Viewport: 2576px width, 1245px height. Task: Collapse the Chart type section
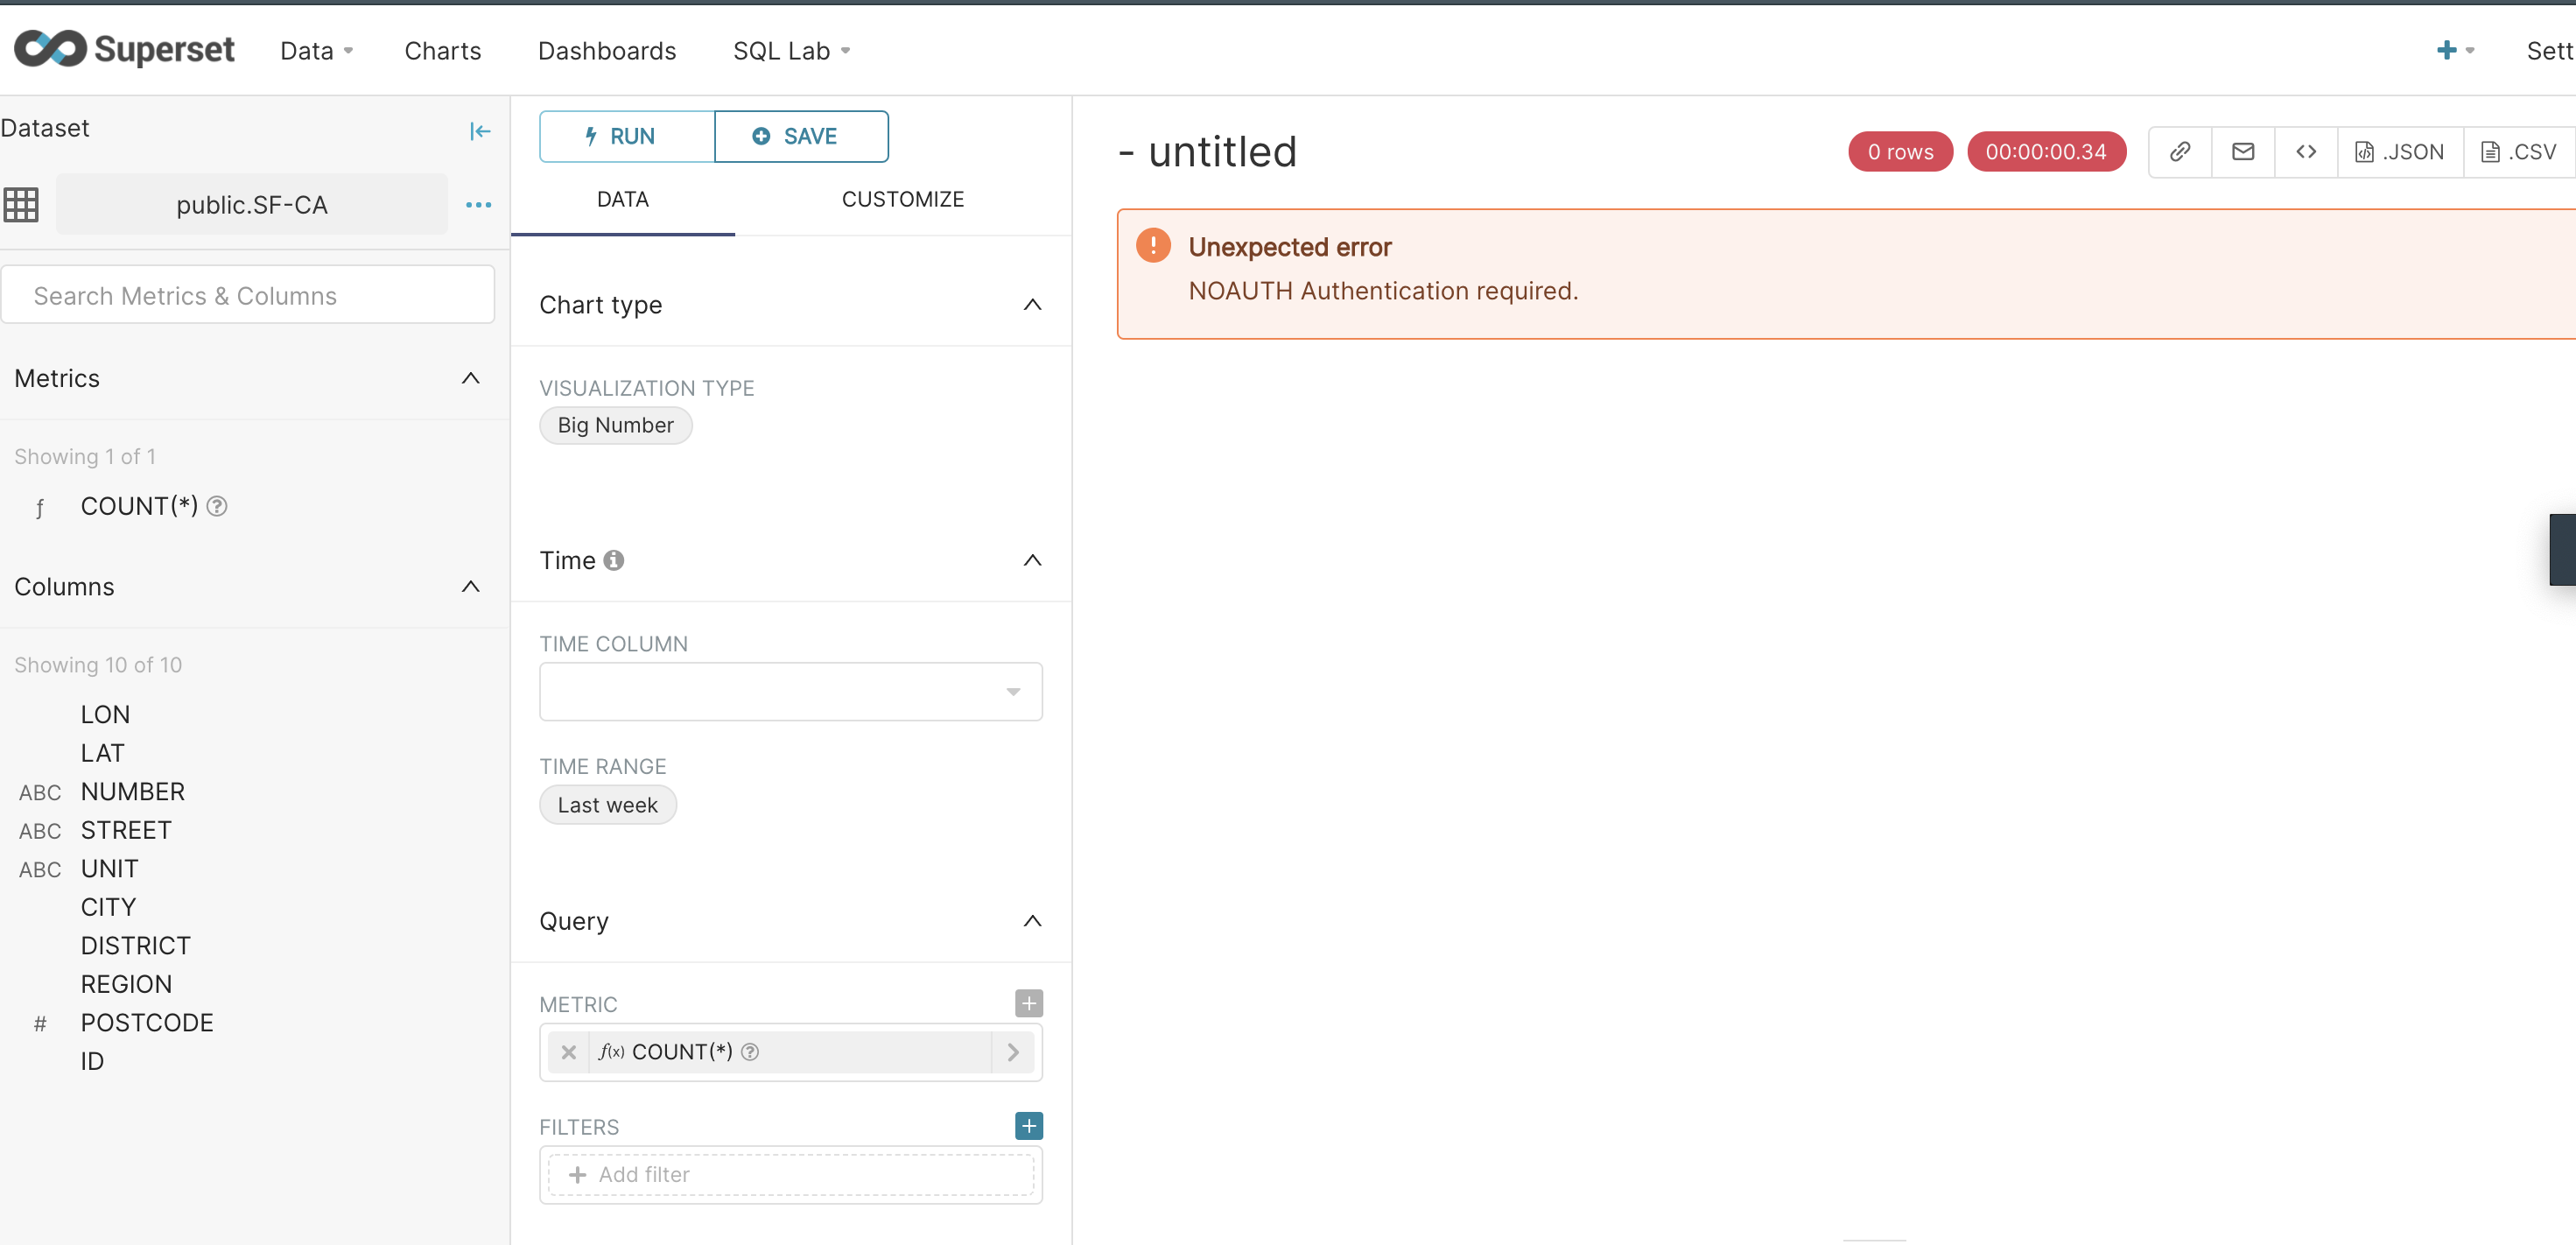[1032, 305]
